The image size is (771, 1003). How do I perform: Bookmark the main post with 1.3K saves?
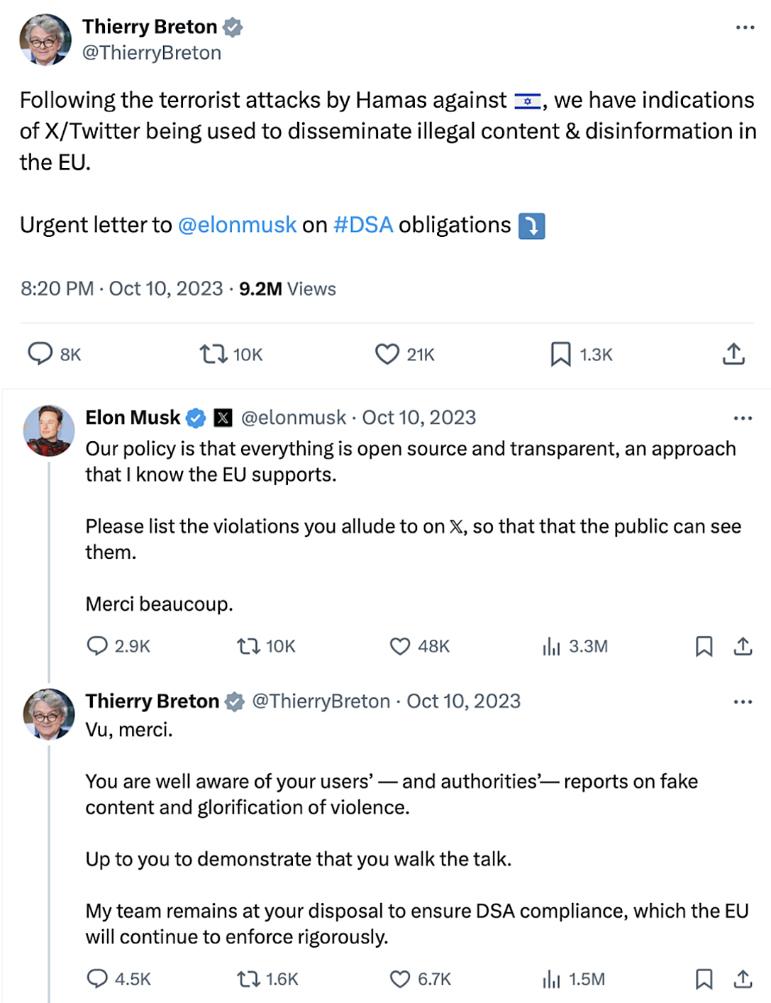coord(561,354)
